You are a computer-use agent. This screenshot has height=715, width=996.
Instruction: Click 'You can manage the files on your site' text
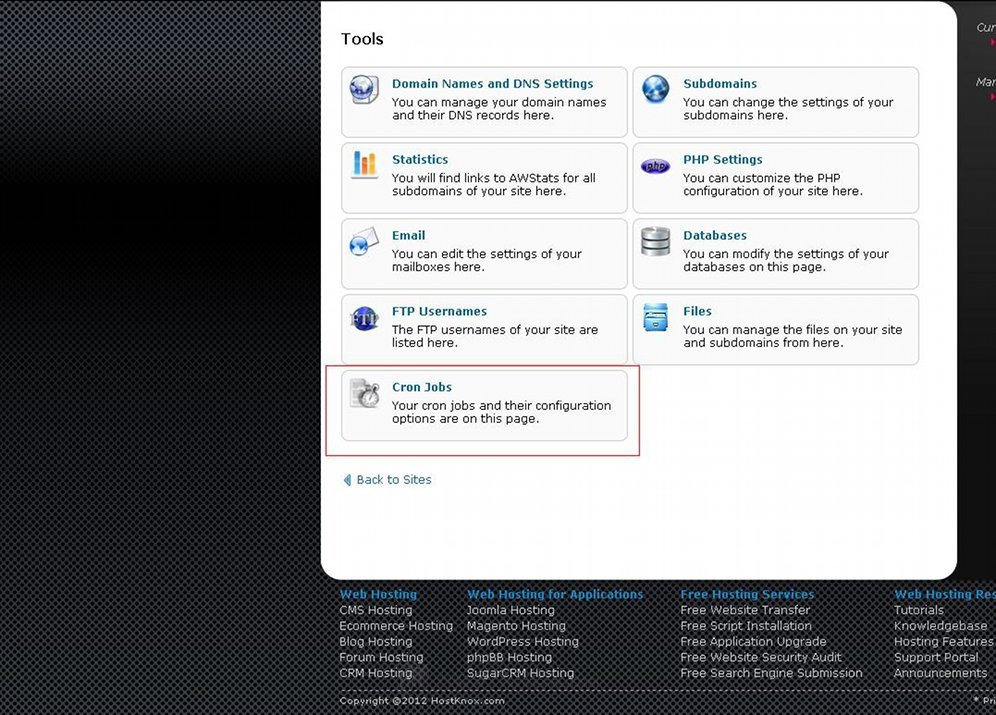793,336
